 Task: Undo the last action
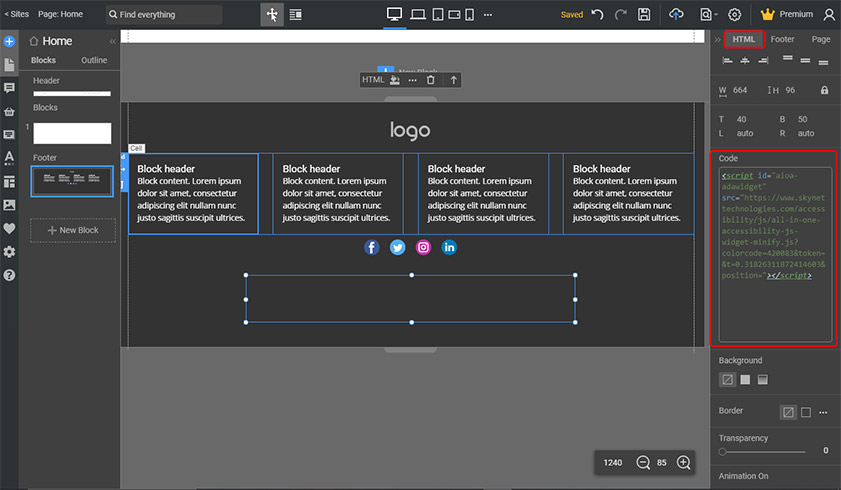coord(597,14)
